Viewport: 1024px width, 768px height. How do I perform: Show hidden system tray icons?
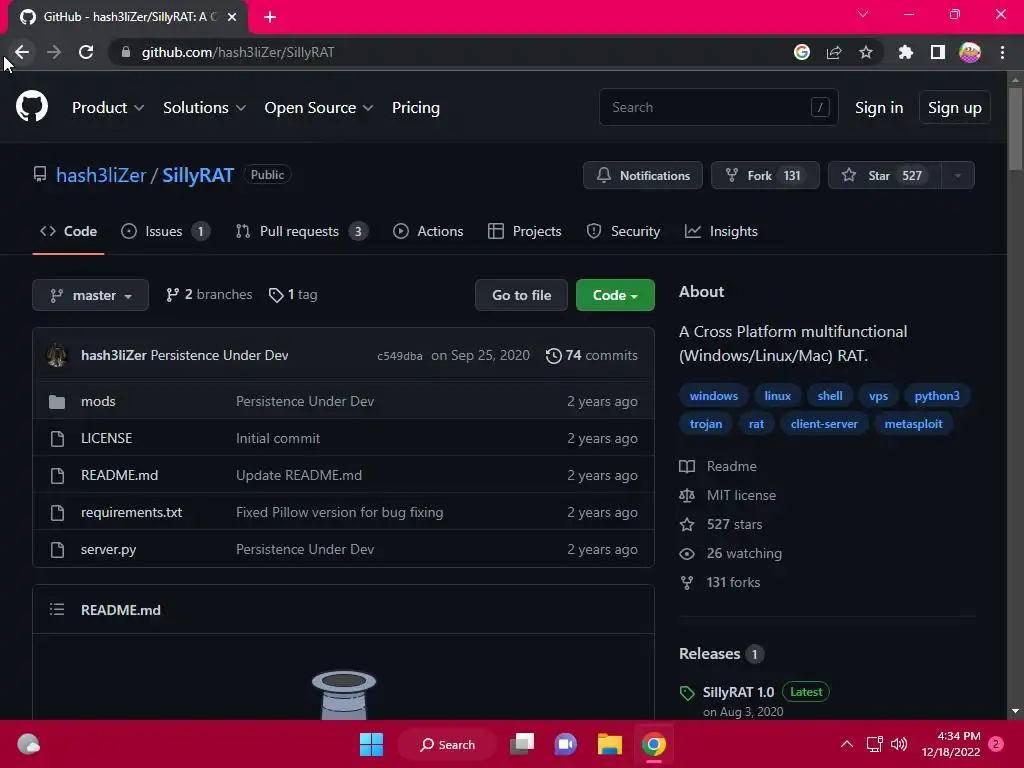847,744
